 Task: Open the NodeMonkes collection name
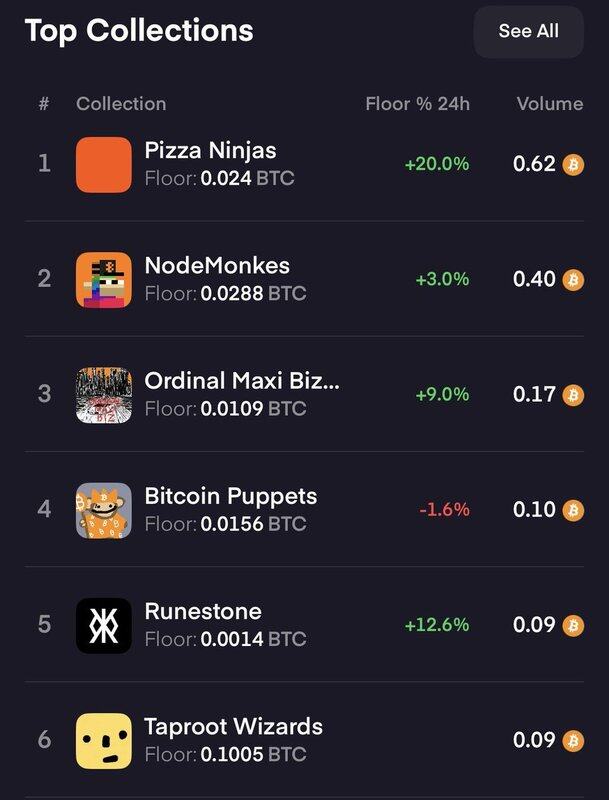[217, 266]
